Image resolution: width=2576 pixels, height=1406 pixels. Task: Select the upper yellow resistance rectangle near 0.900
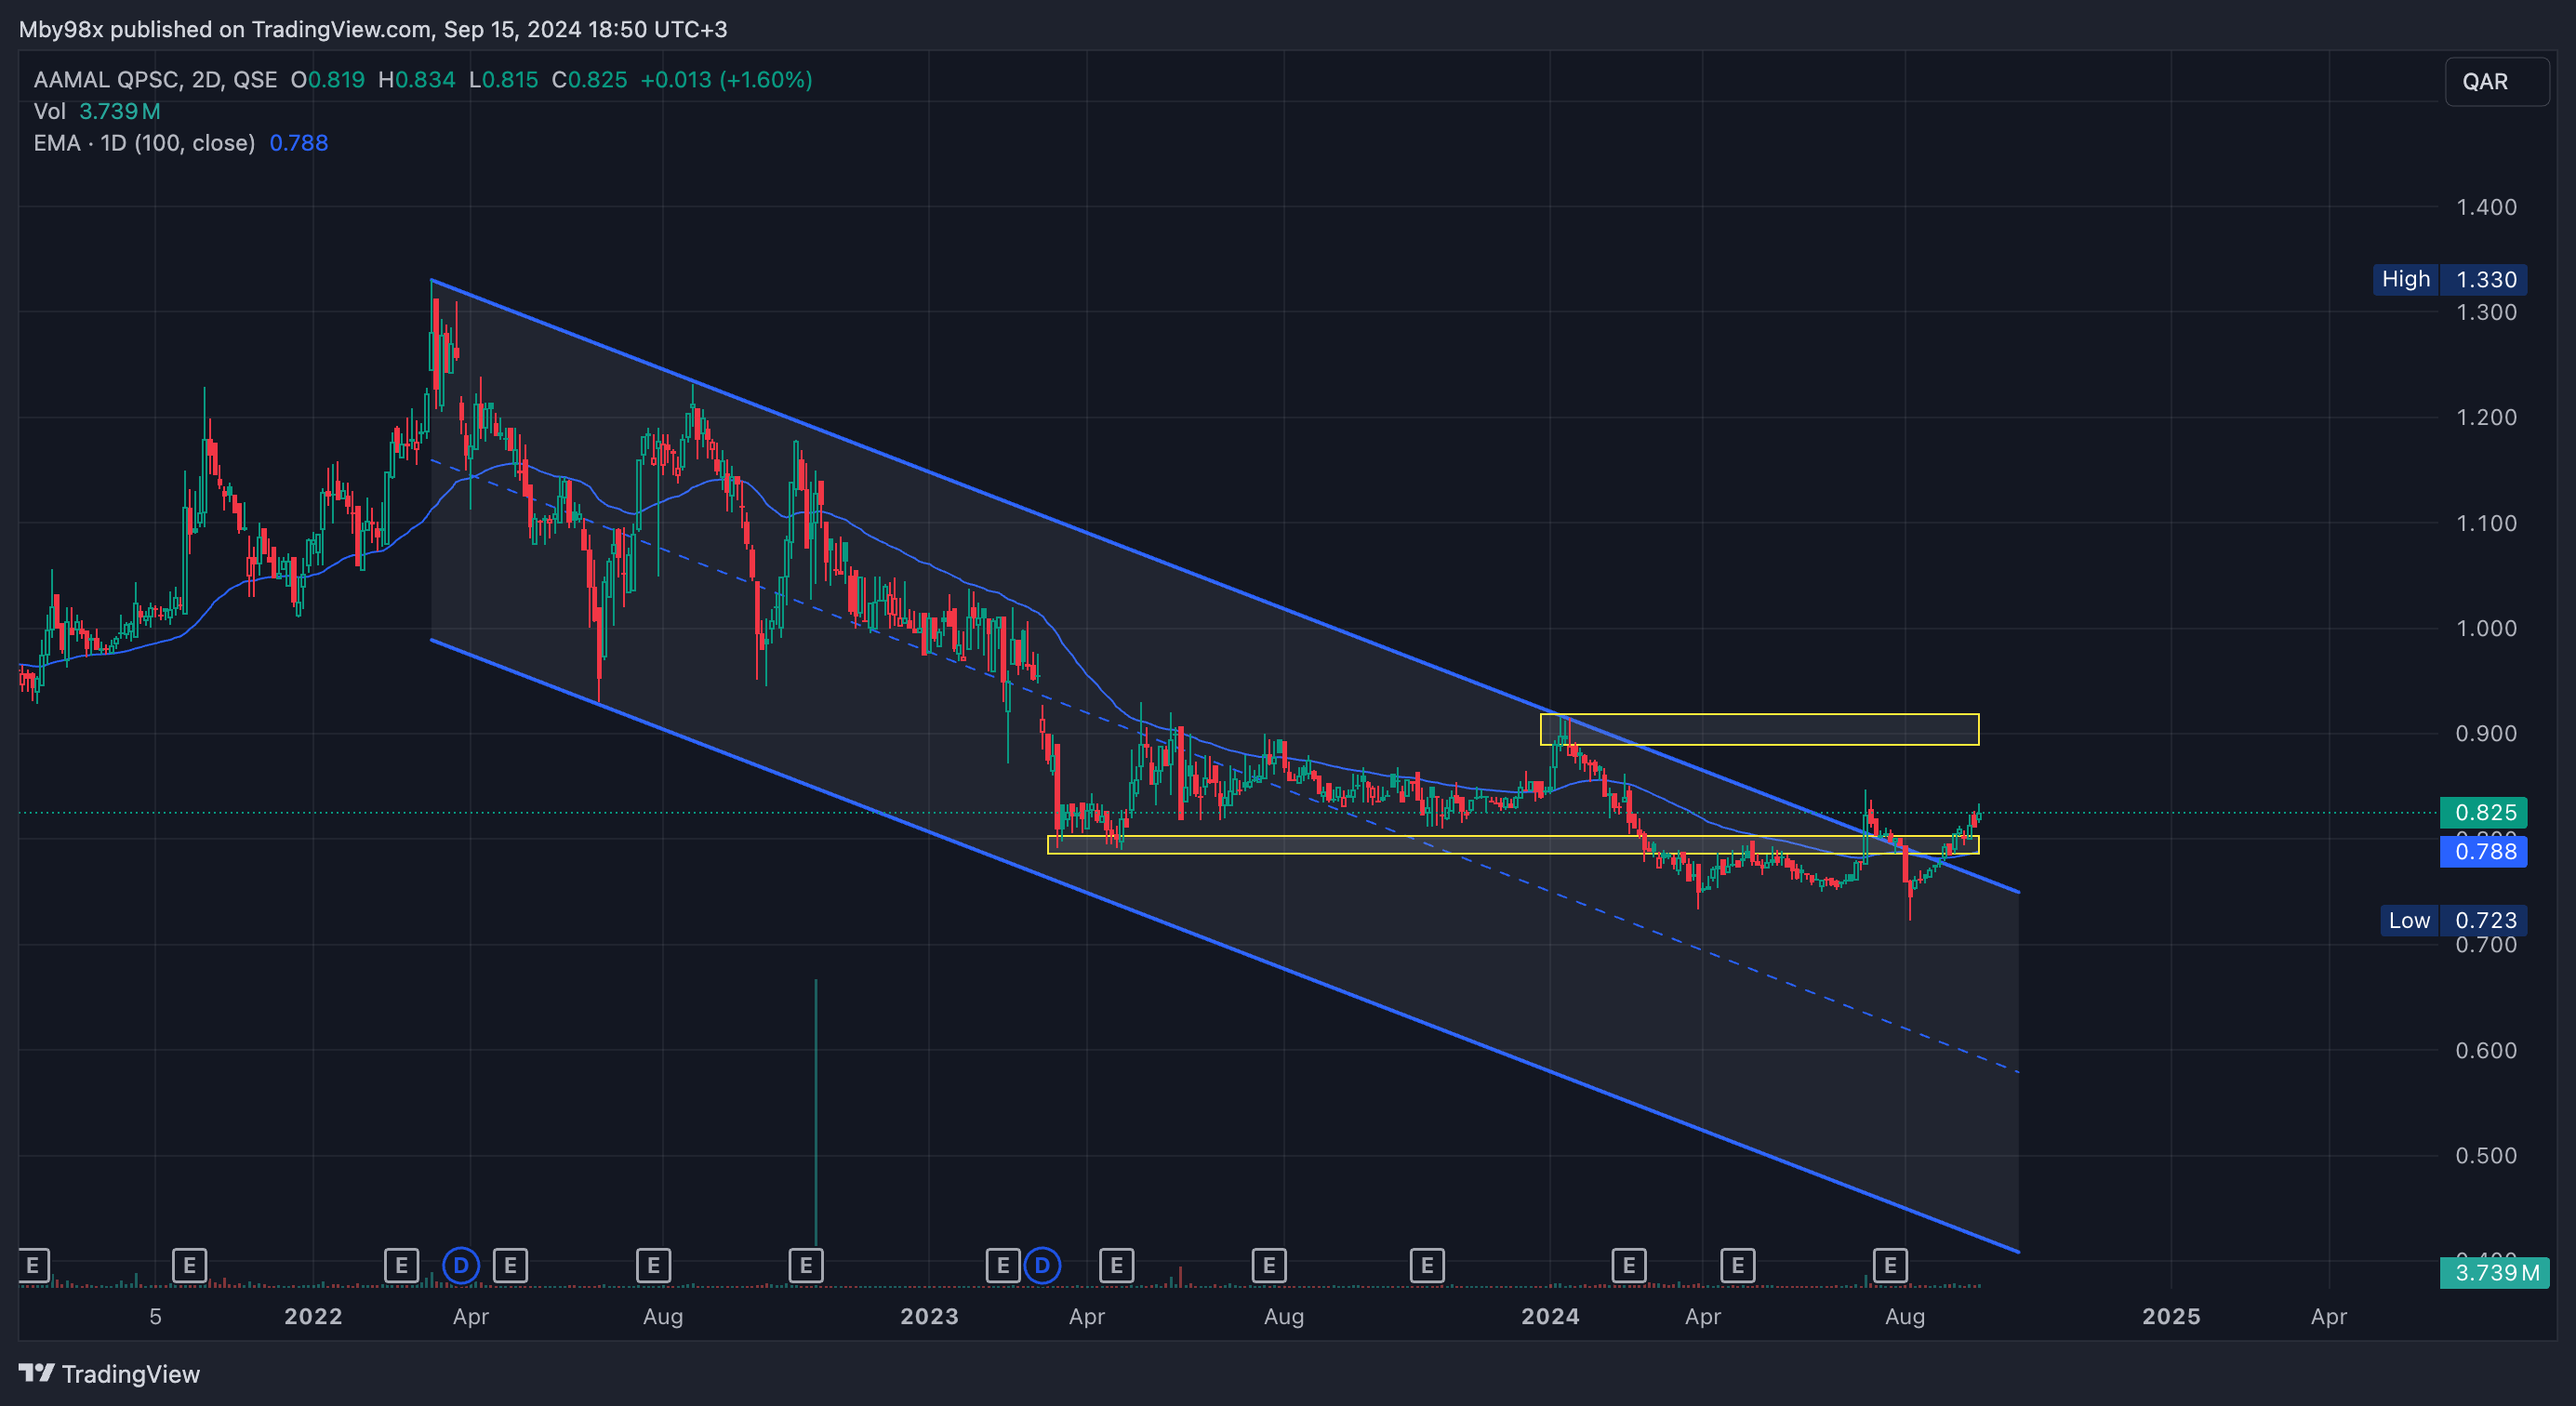[x=1759, y=729]
